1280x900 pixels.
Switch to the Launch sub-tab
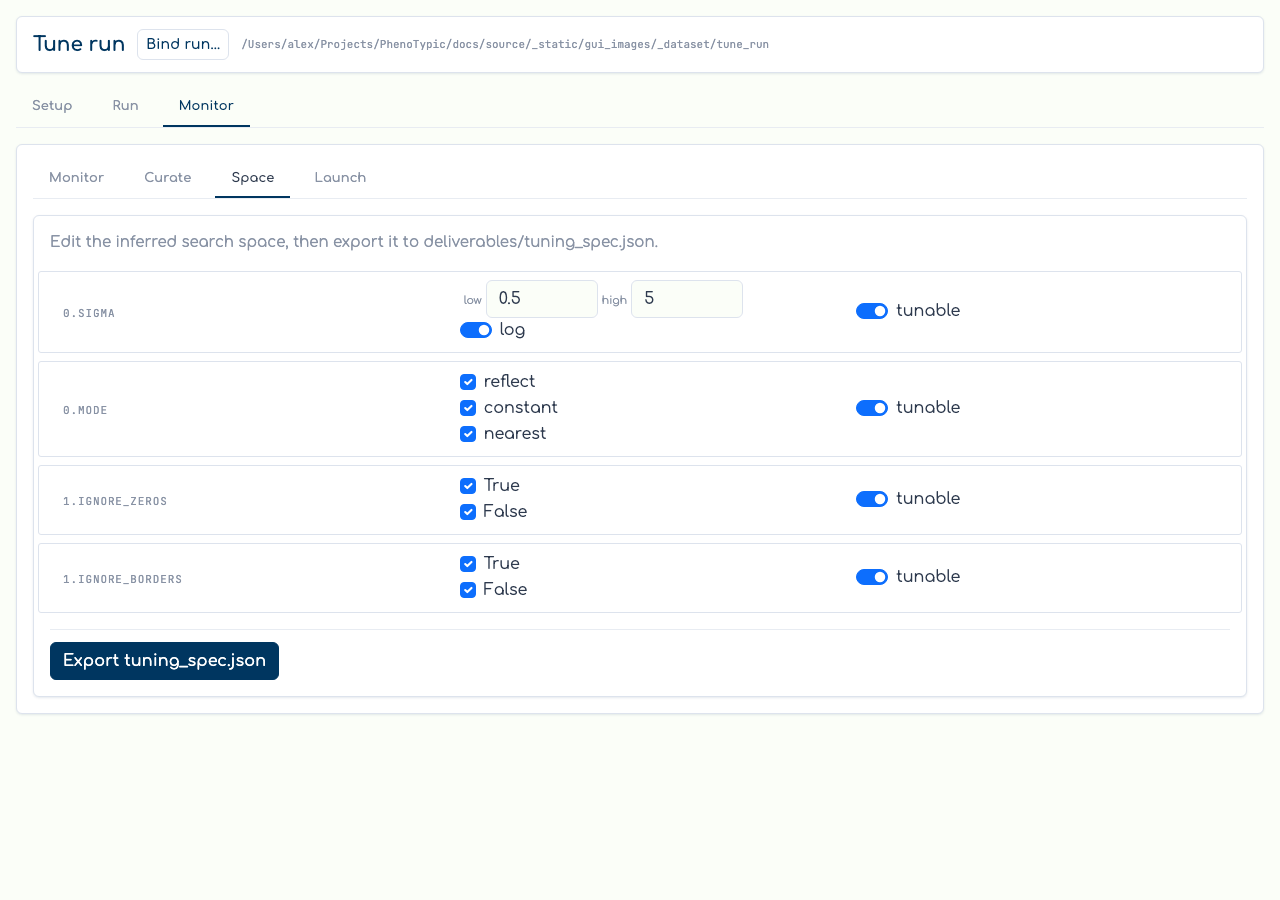(x=340, y=178)
